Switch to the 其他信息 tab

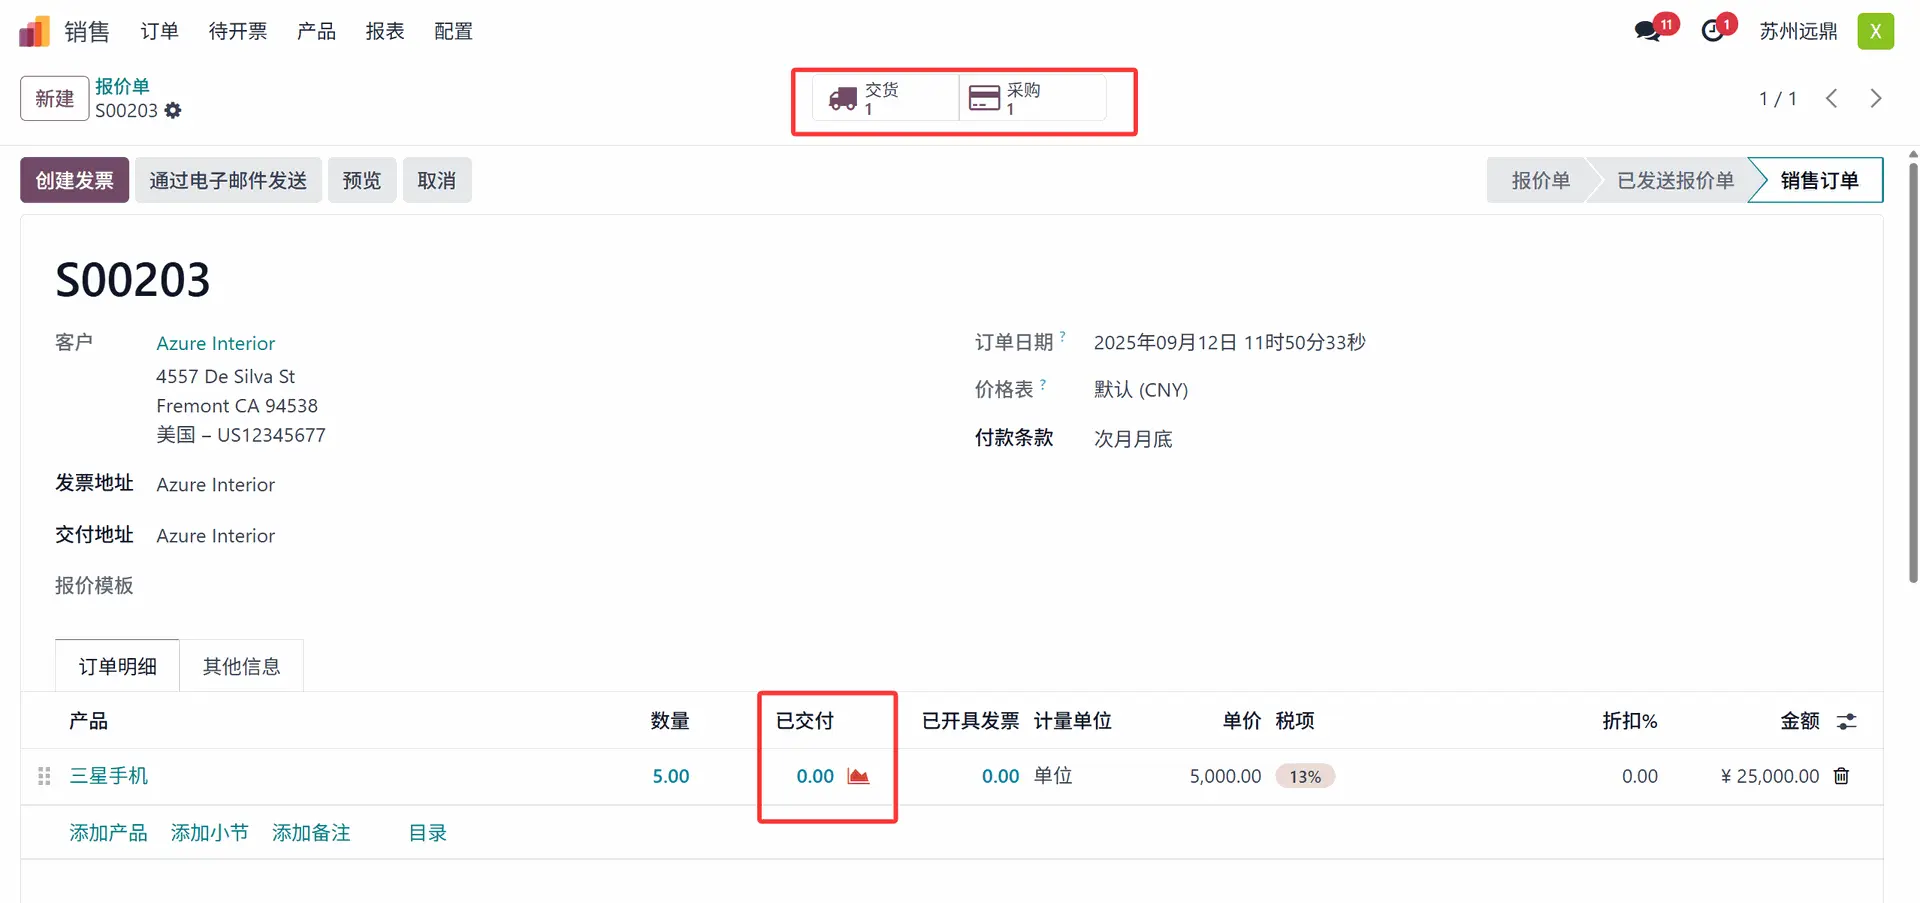coord(241,667)
